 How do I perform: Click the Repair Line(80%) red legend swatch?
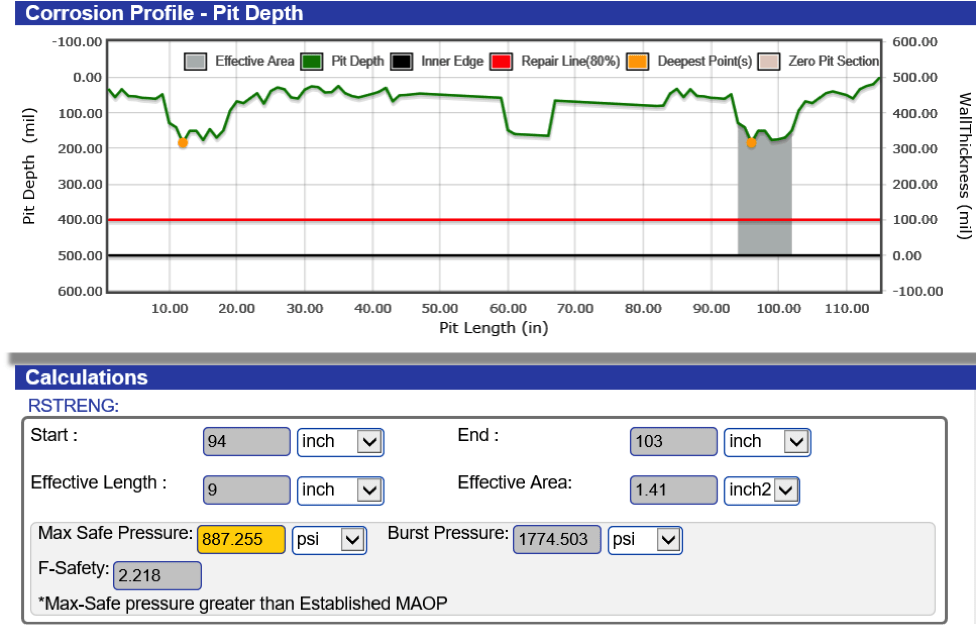(501, 62)
